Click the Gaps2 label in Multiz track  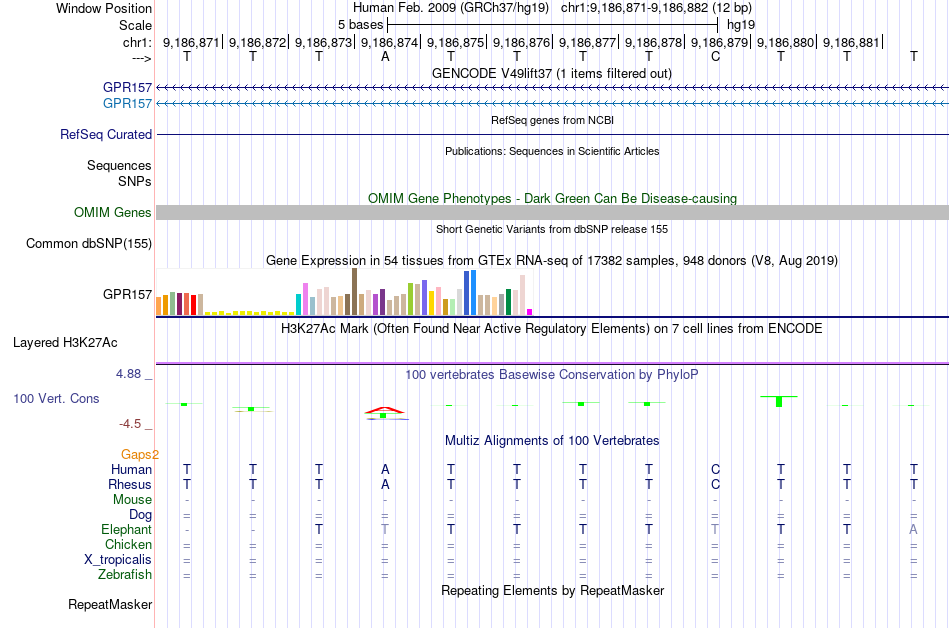coord(140,455)
